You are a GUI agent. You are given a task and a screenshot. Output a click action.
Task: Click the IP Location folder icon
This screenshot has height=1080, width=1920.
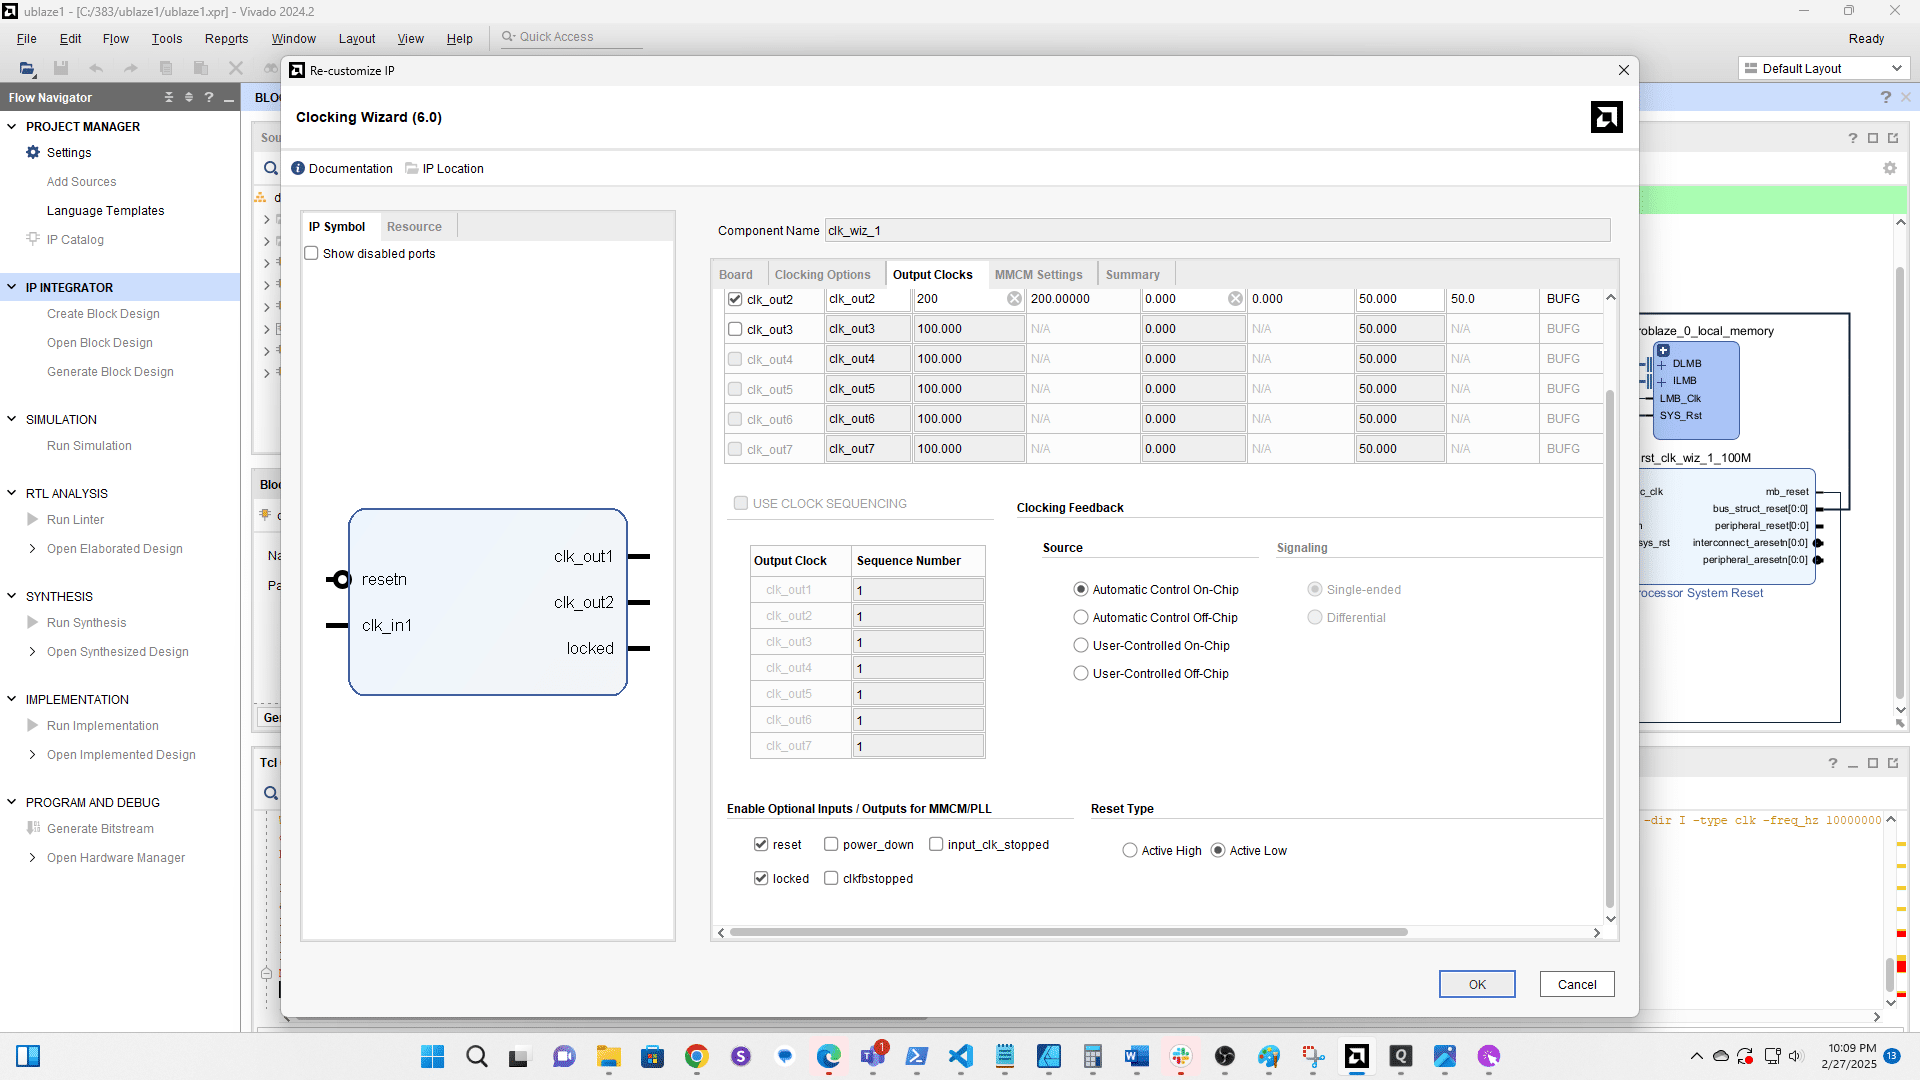(412, 169)
